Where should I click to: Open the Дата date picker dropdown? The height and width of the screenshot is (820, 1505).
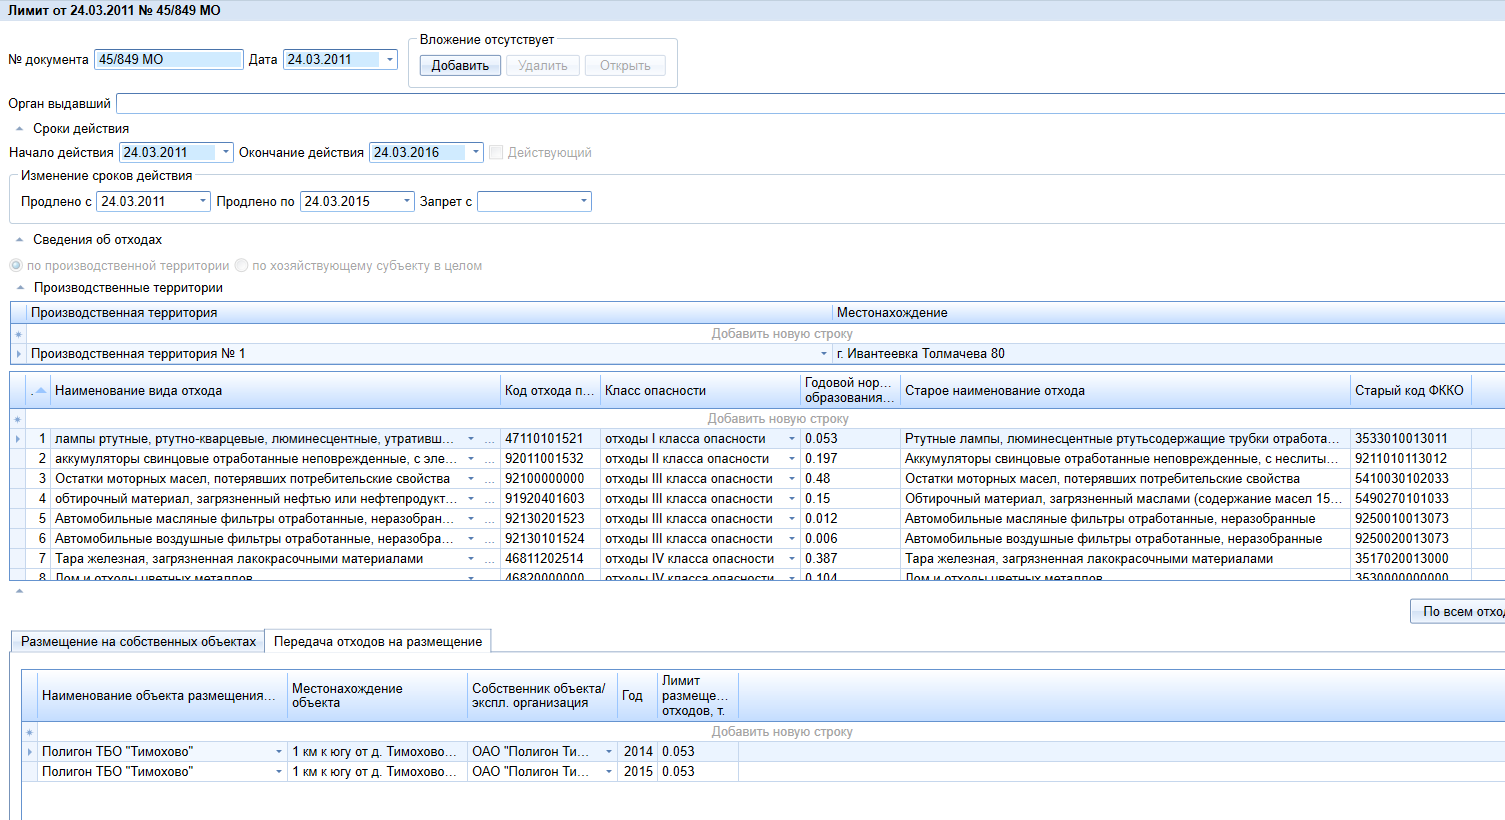[x=389, y=60]
